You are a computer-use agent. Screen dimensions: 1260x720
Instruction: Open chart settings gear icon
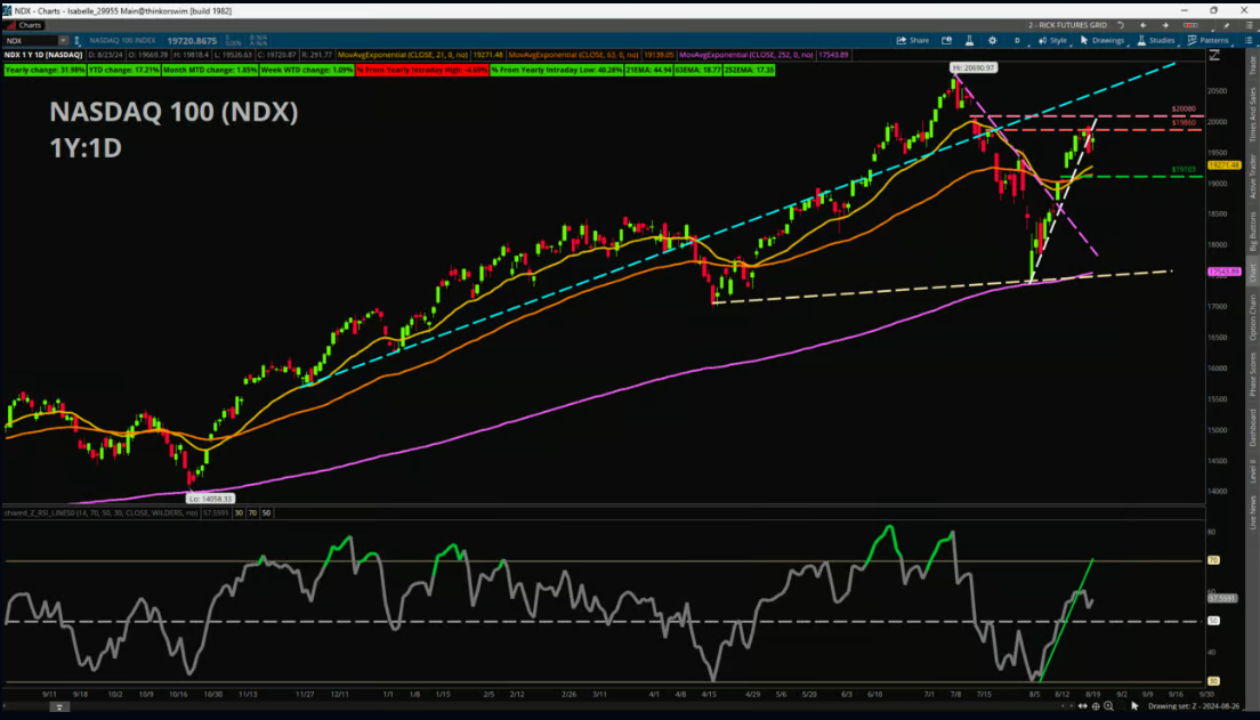[x=992, y=40]
